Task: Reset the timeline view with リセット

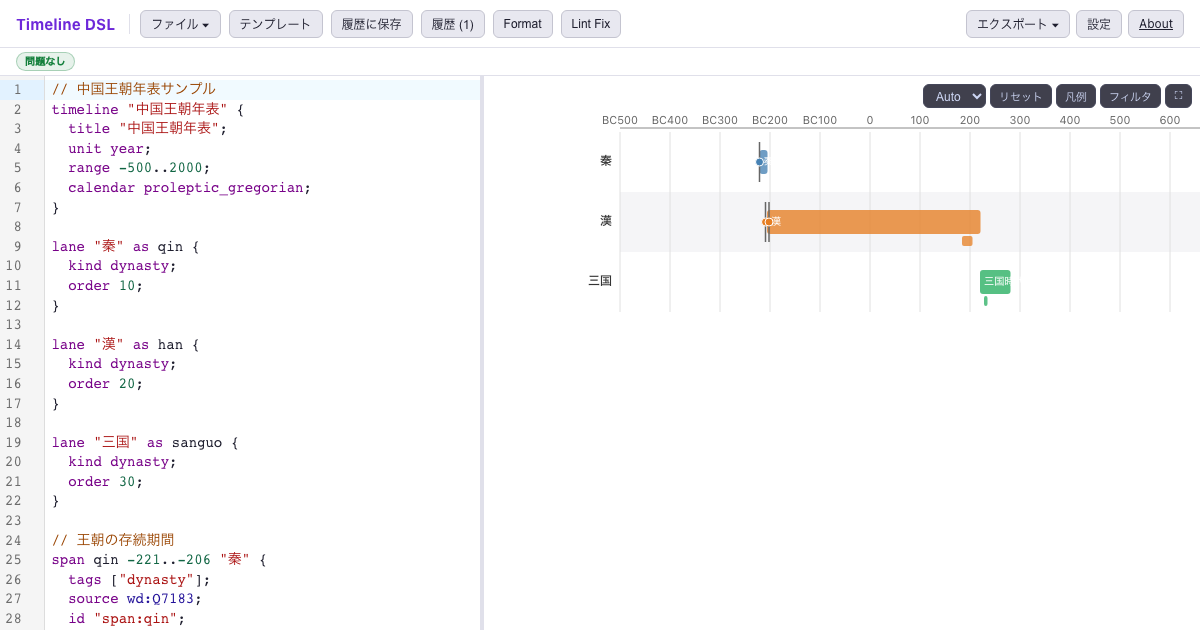Action: [1021, 96]
